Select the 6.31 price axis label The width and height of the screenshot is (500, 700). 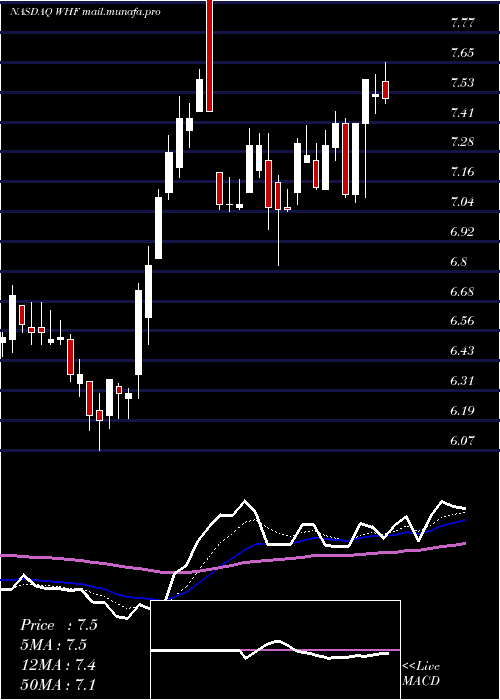[x=462, y=381]
